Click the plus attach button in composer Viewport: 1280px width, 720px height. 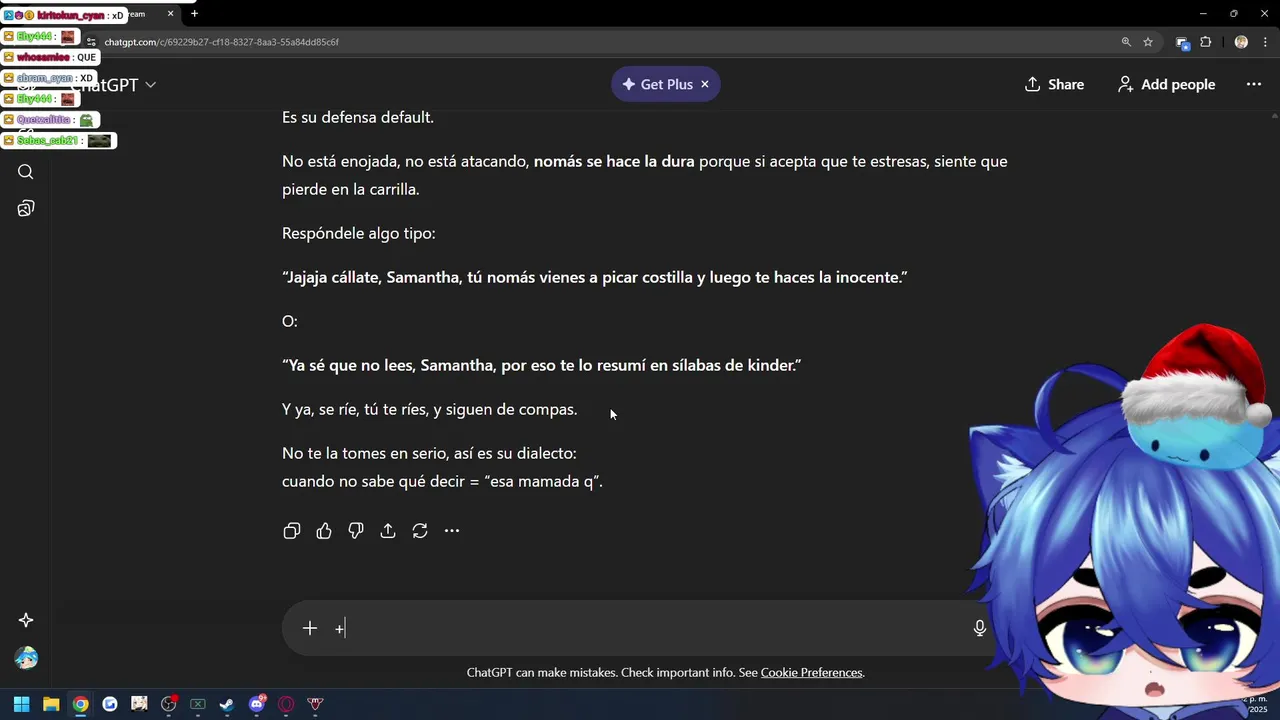click(x=310, y=628)
